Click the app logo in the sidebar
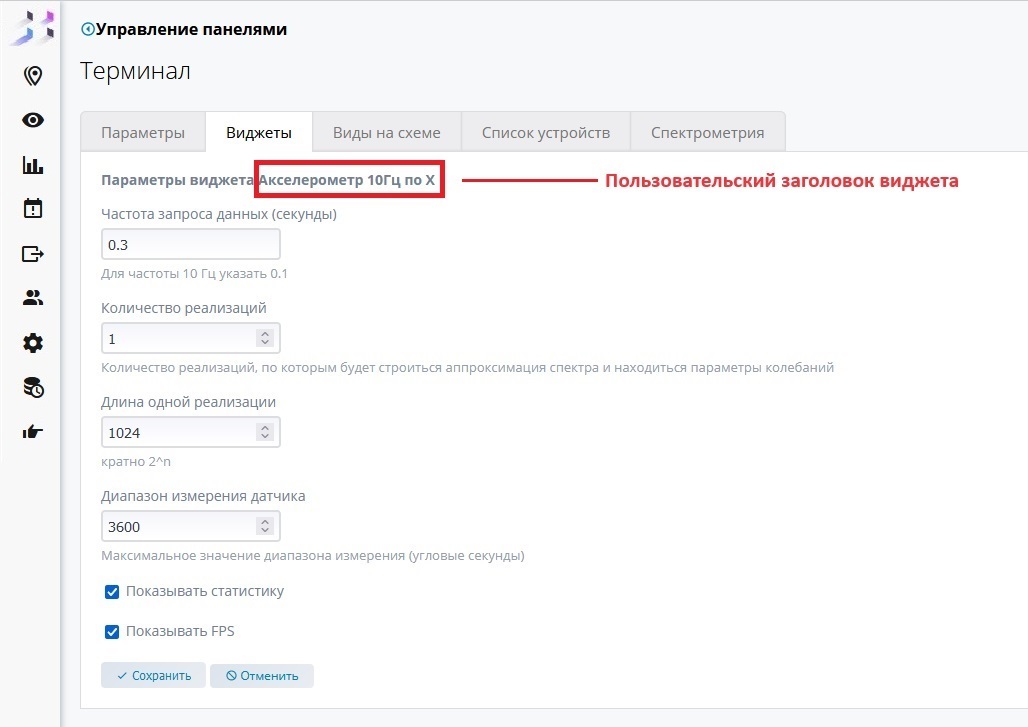Viewport: 1028px width, 727px height. click(x=32, y=27)
